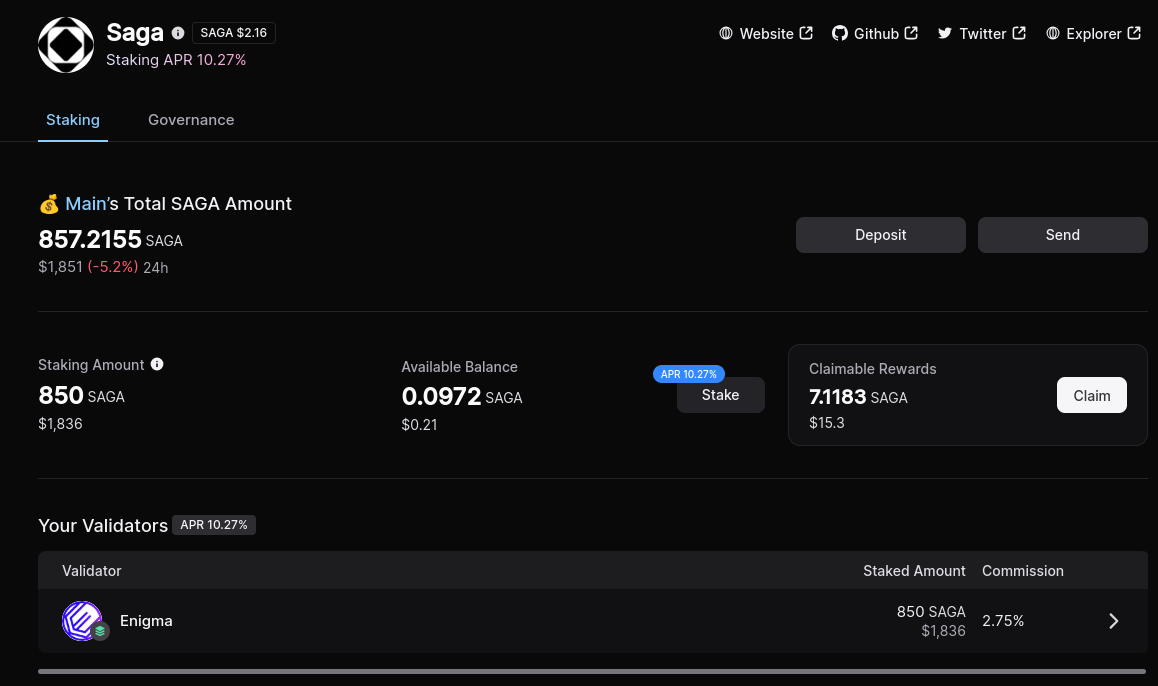Click the Deposit button
Viewport: 1158px width, 686px height.
click(x=880, y=235)
